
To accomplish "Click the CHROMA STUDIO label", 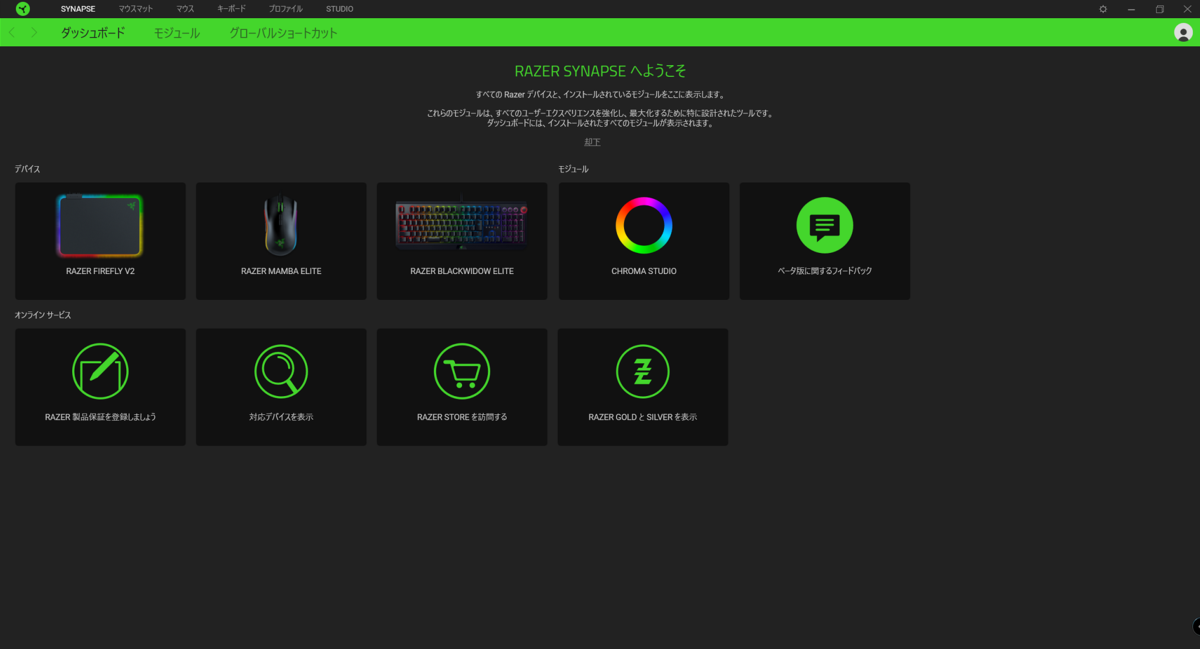I will tap(643, 271).
